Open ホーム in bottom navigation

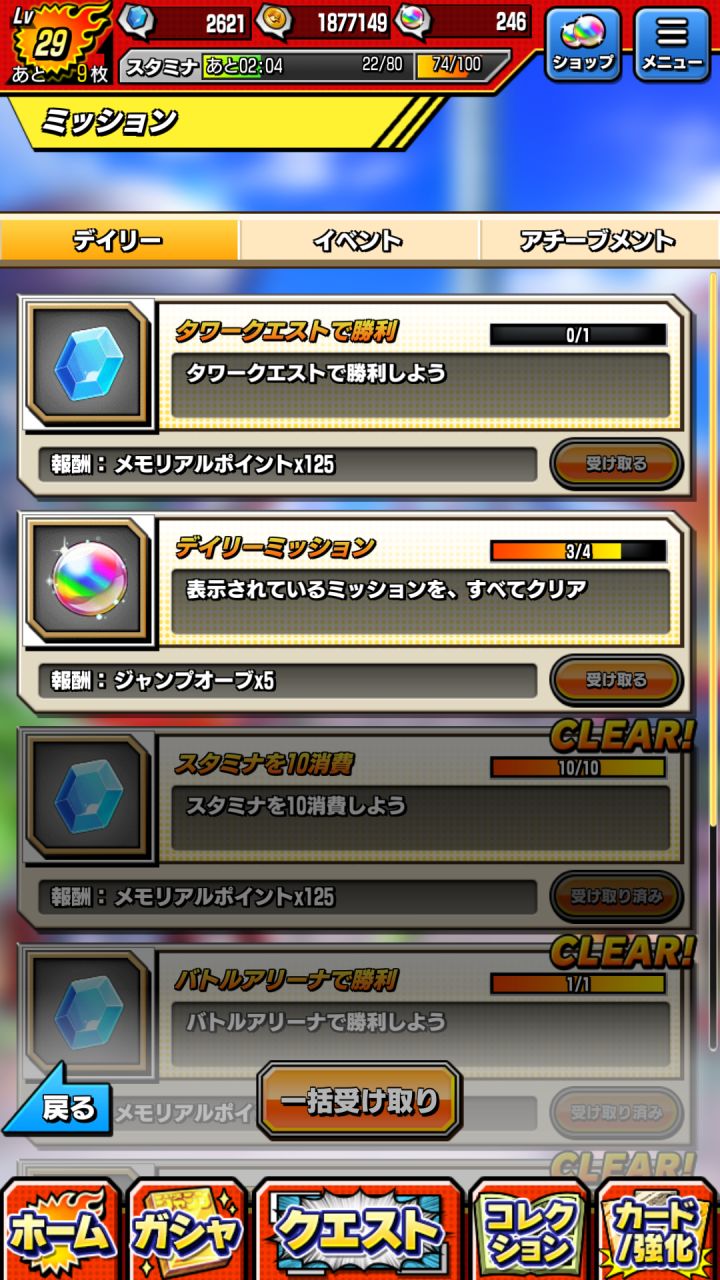pyautogui.click(x=62, y=1230)
